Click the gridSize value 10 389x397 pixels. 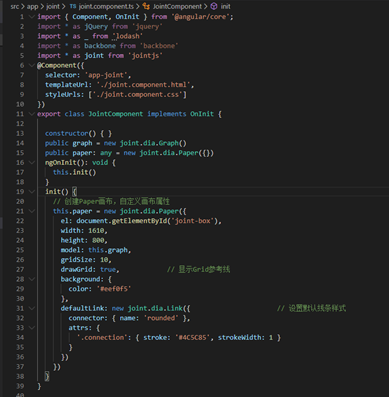[x=104, y=260]
